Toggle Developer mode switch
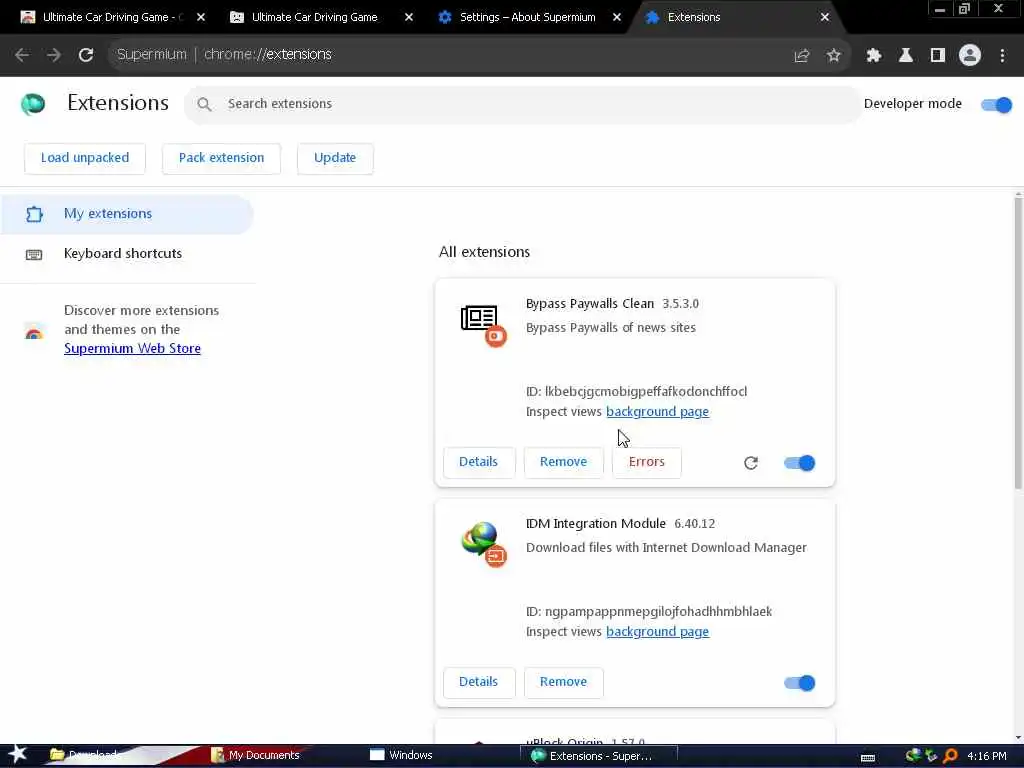The image size is (1024, 768). point(997,104)
